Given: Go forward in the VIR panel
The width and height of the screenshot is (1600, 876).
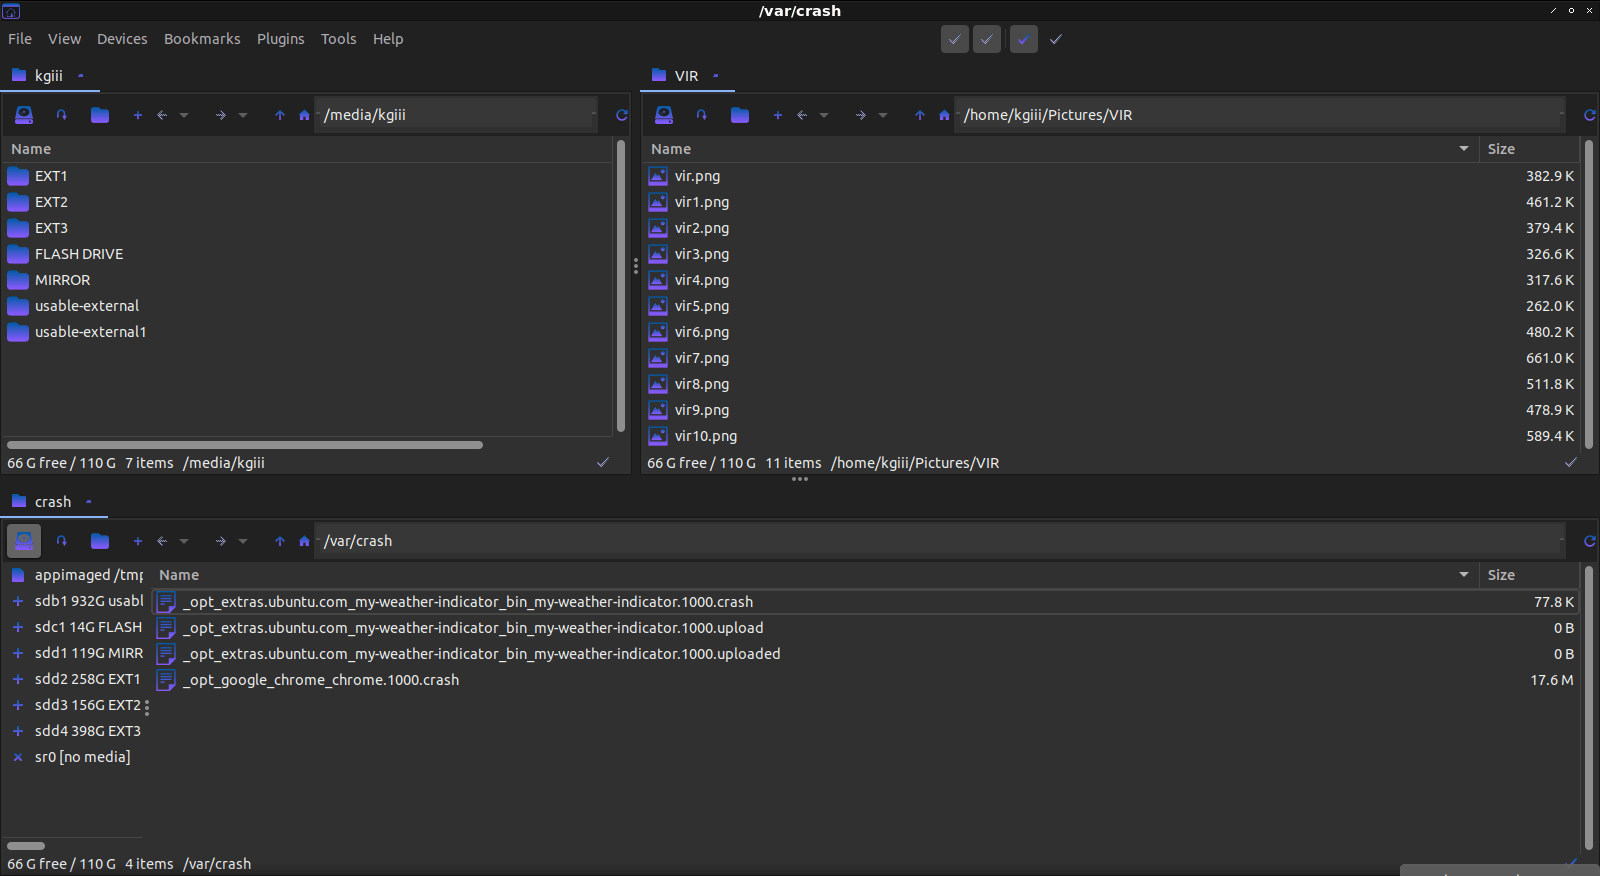Looking at the screenshot, I should 861,115.
